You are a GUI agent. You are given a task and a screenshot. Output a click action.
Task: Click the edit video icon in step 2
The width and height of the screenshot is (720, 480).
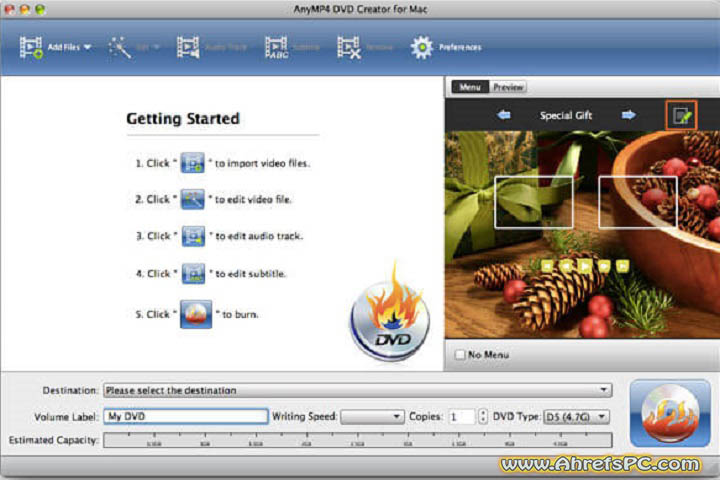[192, 199]
